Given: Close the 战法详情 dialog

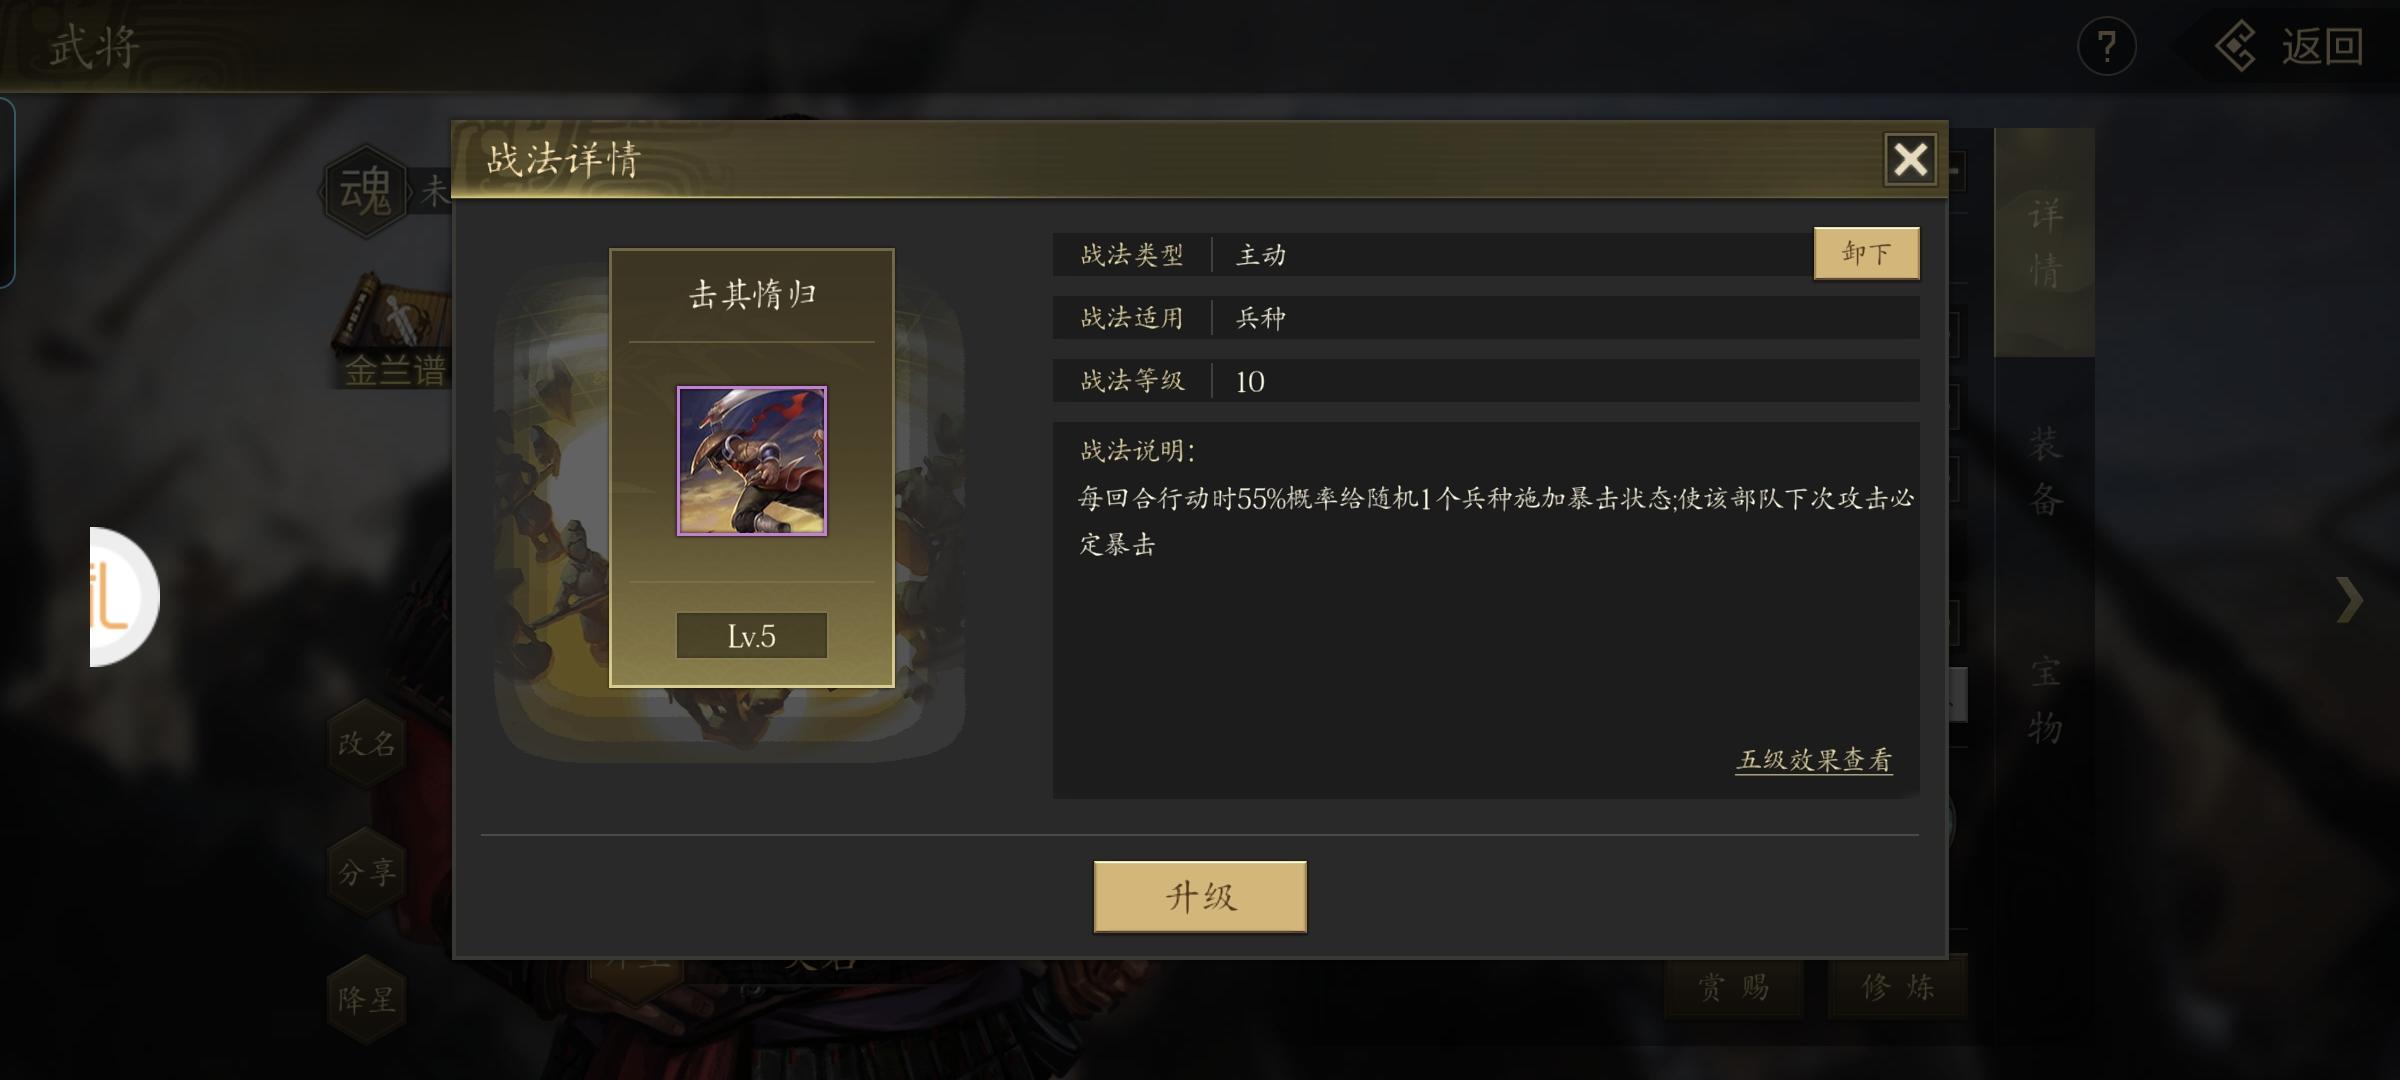Looking at the screenshot, I should pos(1910,159).
